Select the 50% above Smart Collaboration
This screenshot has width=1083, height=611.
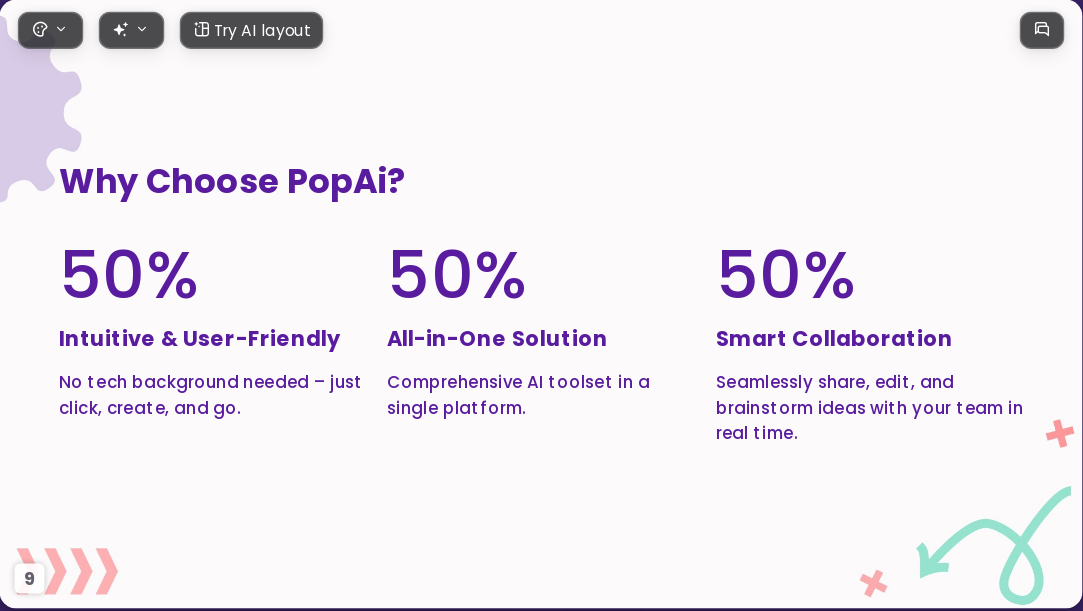coord(786,275)
